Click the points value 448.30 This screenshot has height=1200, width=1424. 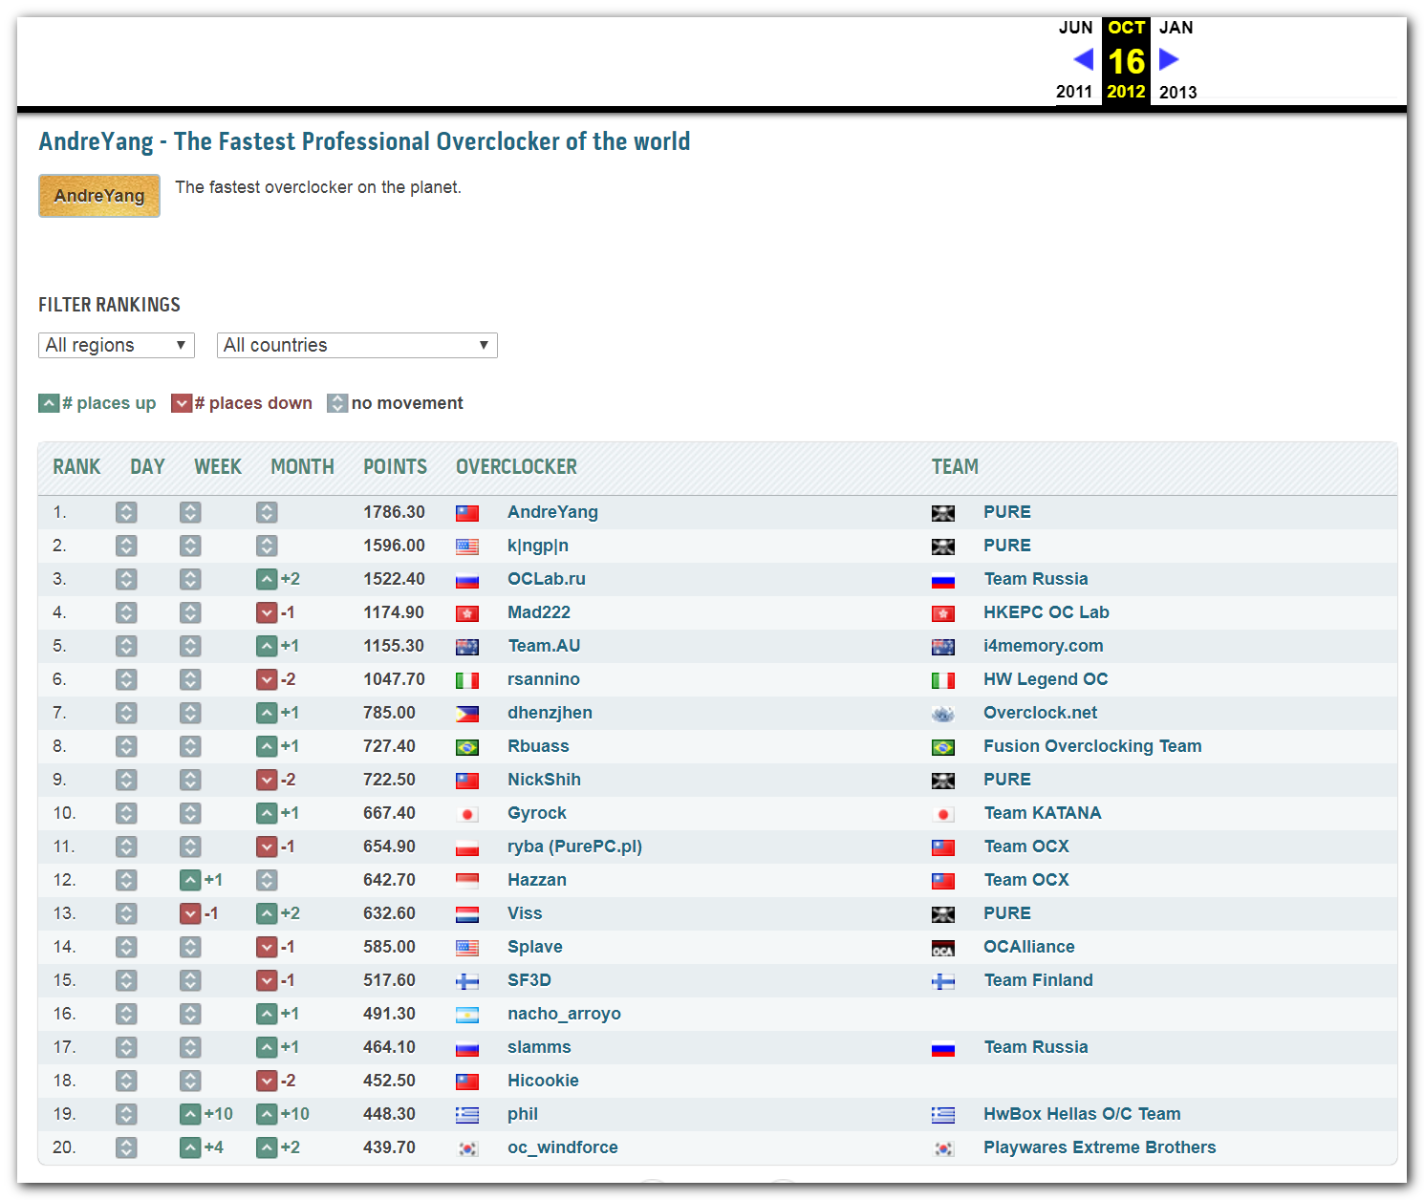[x=389, y=1114]
